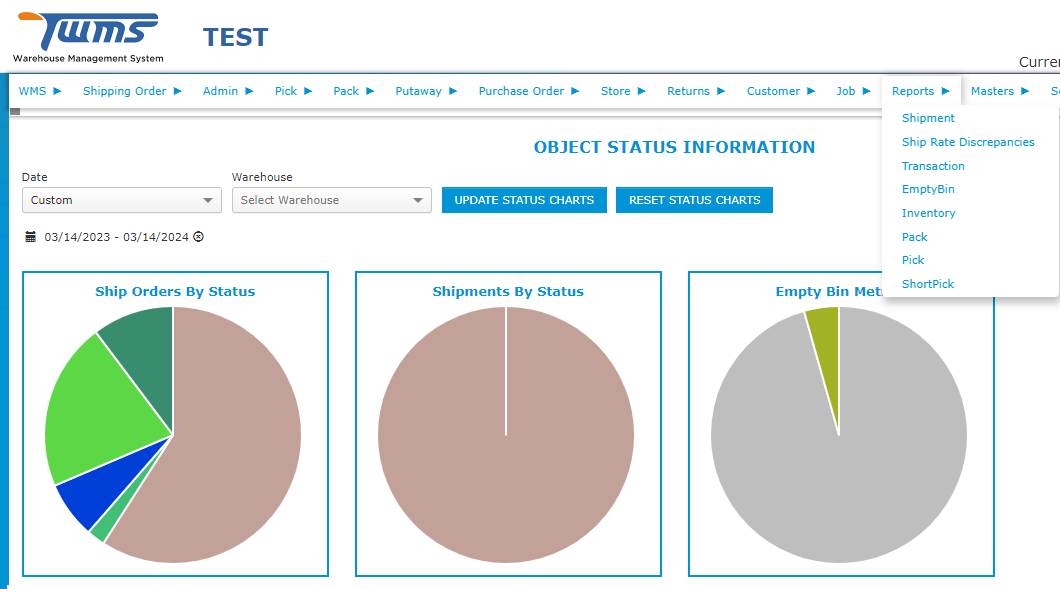The width and height of the screenshot is (1060, 589).
Task: Click the arrow icon beside Putaway
Action: coord(454,90)
